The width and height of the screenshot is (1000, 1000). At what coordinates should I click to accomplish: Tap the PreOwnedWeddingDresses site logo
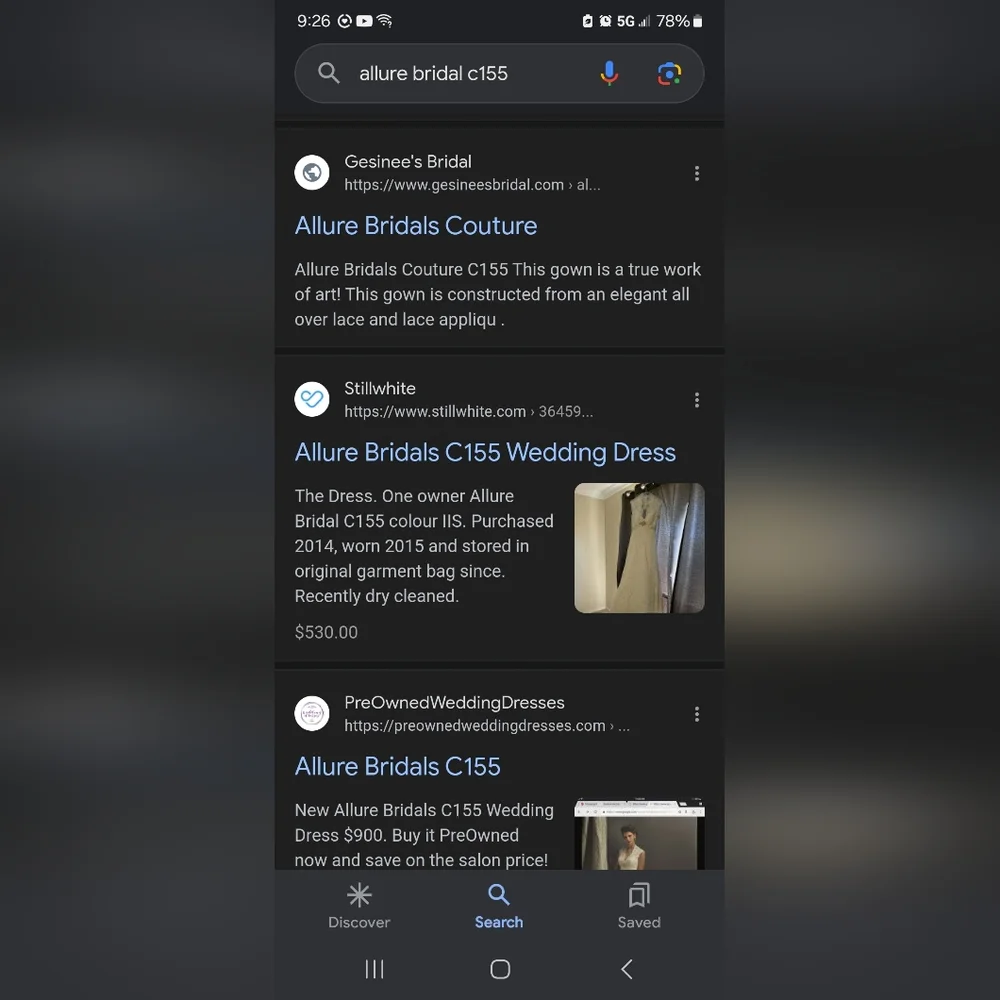(312, 713)
